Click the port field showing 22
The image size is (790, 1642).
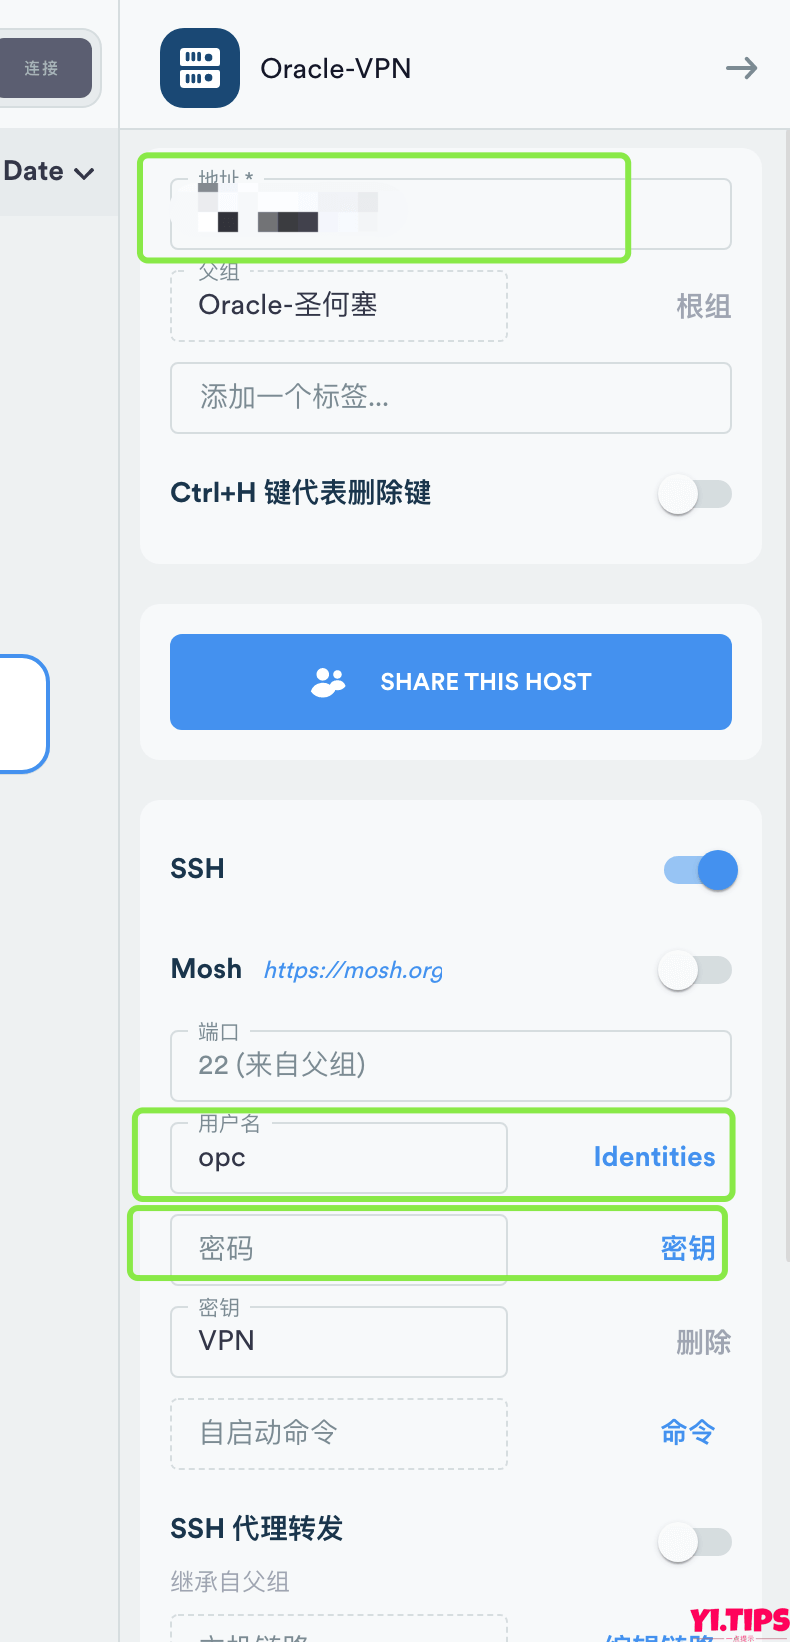pyautogui.click(x=450, y=1066)
